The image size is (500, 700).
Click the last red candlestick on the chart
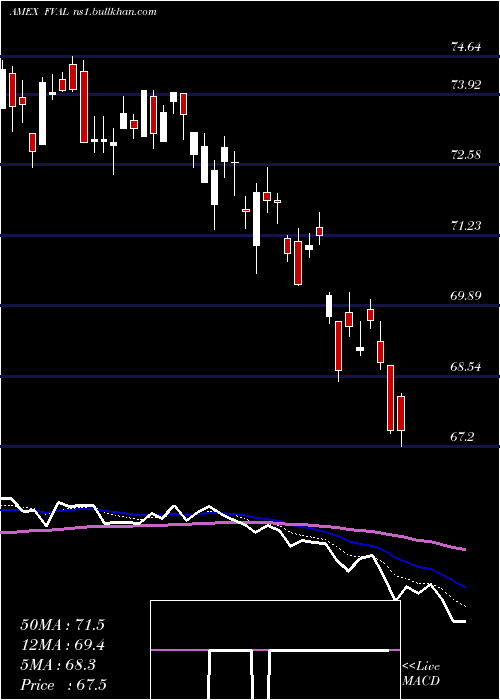[x=401, y=413]
